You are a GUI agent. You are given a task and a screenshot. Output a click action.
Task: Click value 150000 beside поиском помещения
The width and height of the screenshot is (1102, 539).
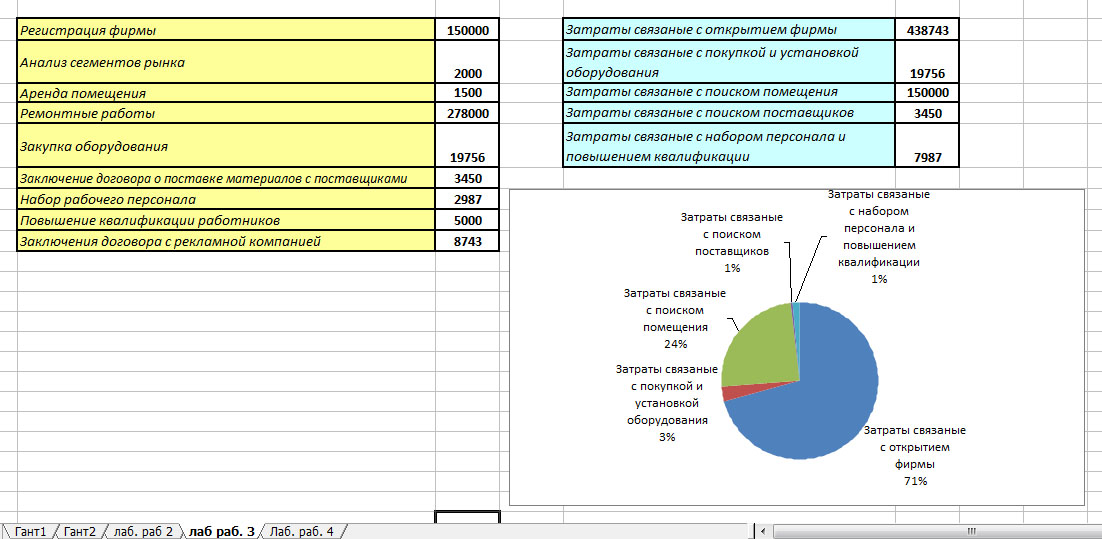pyautogui.click(x=927, y=92)
